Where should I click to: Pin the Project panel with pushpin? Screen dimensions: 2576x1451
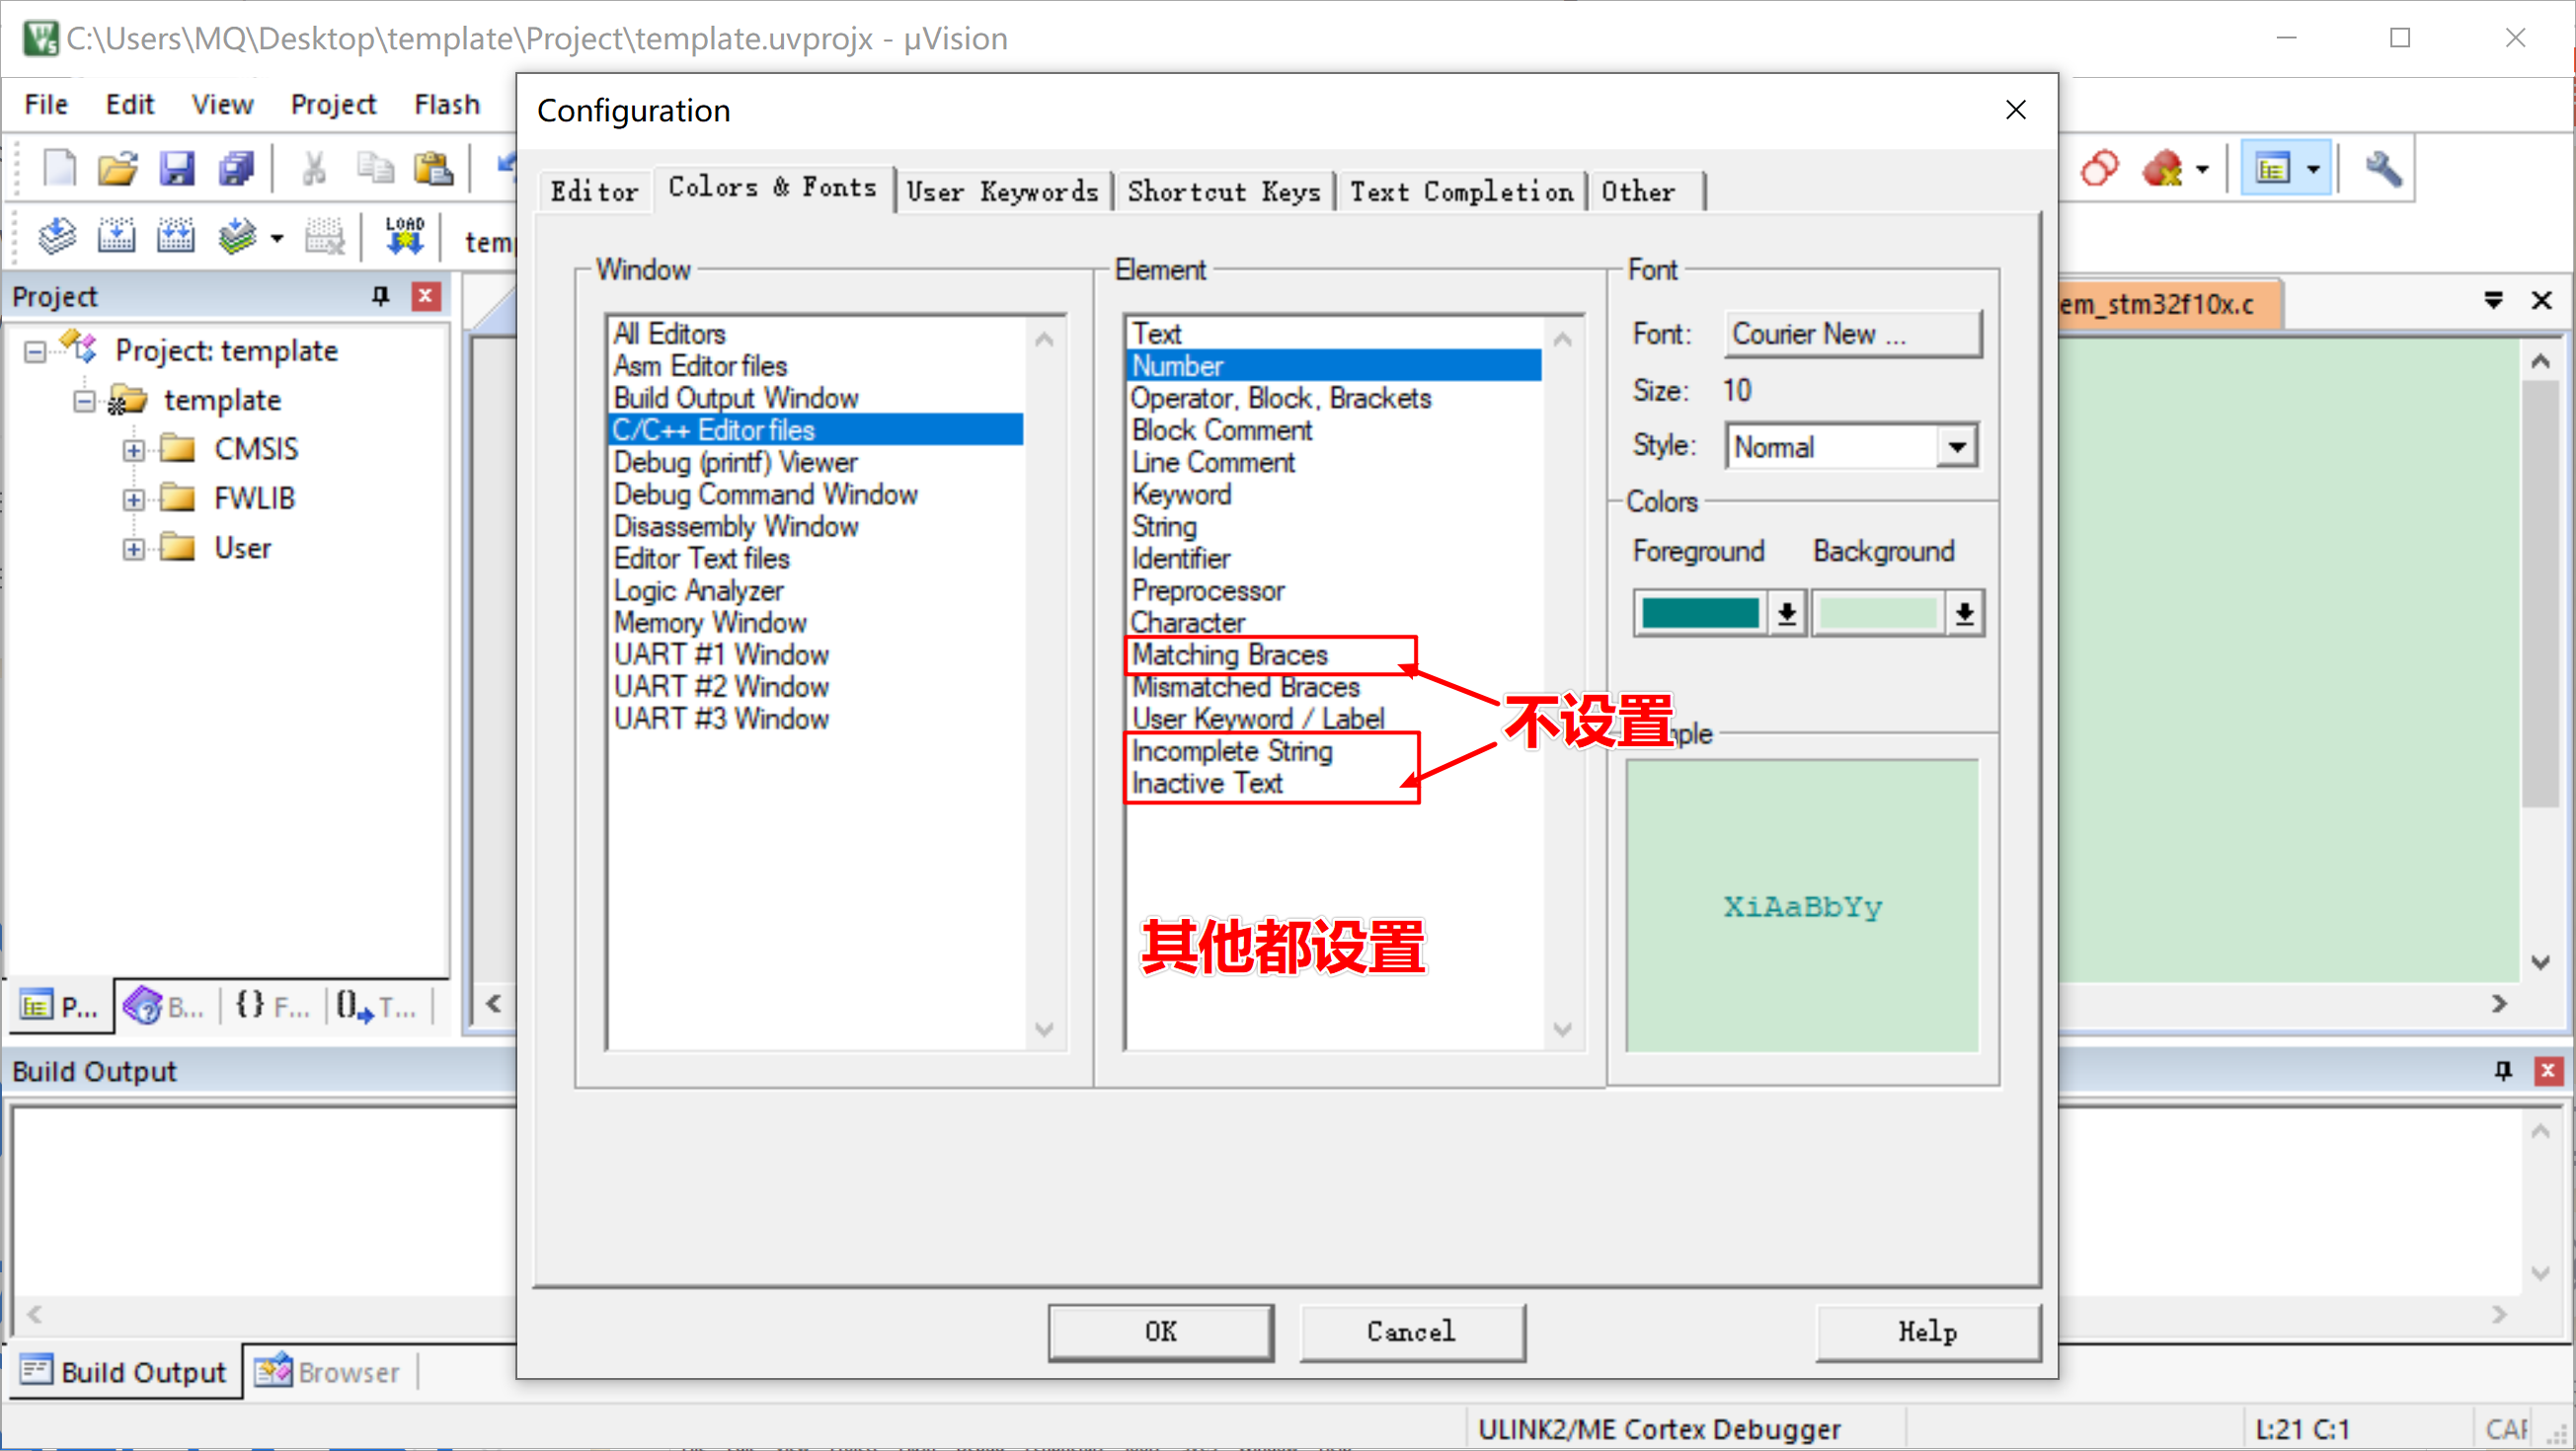pyautogui.click(x=380, y=296)
